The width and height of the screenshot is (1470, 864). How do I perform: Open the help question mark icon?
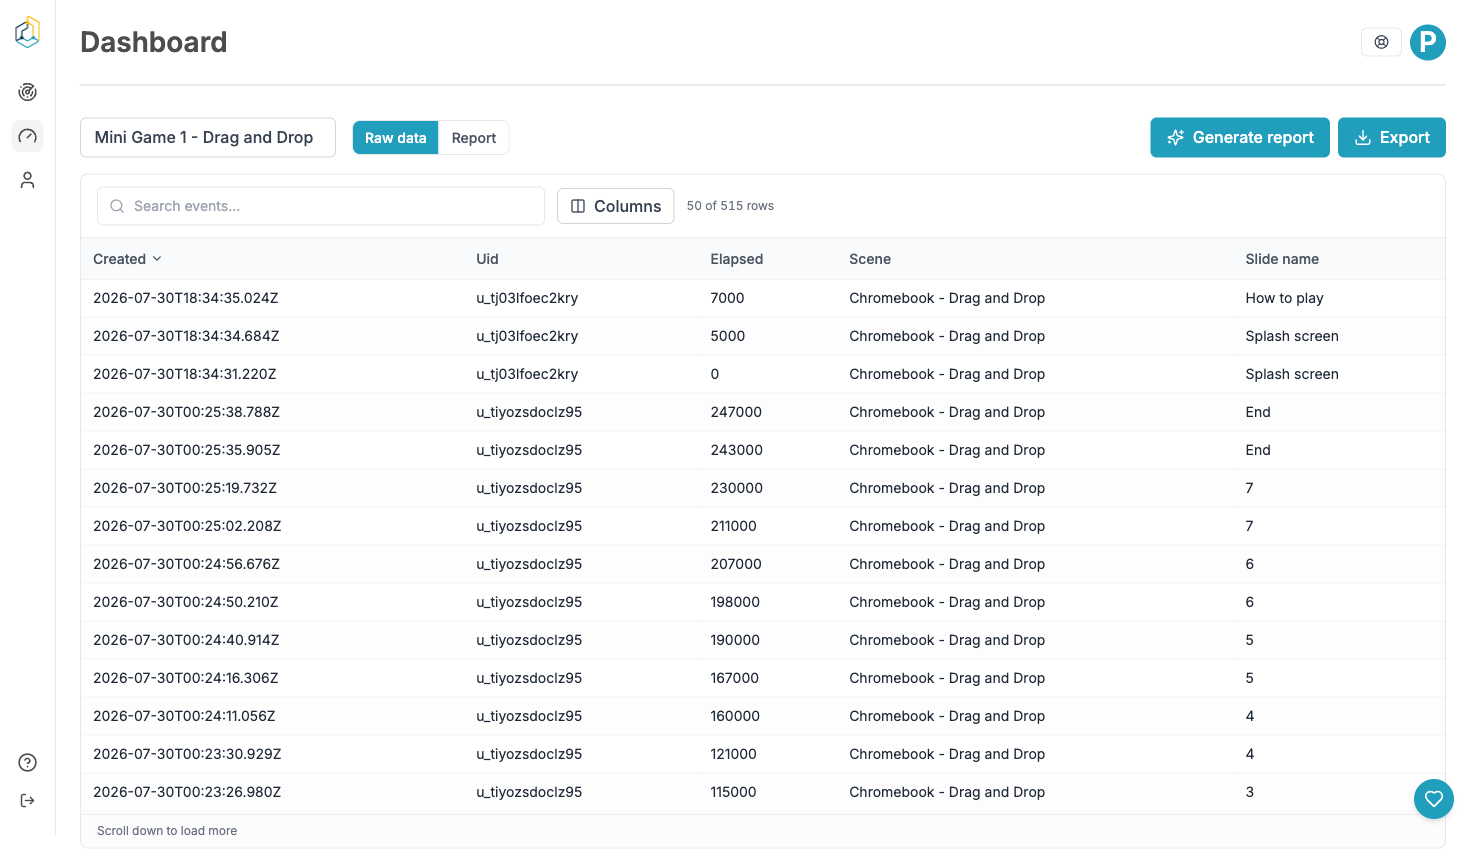(28, 763)
